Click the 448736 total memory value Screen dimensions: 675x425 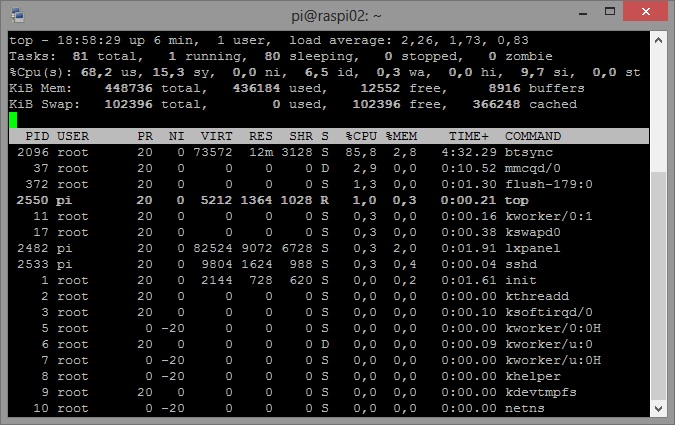tap(128, 88)
